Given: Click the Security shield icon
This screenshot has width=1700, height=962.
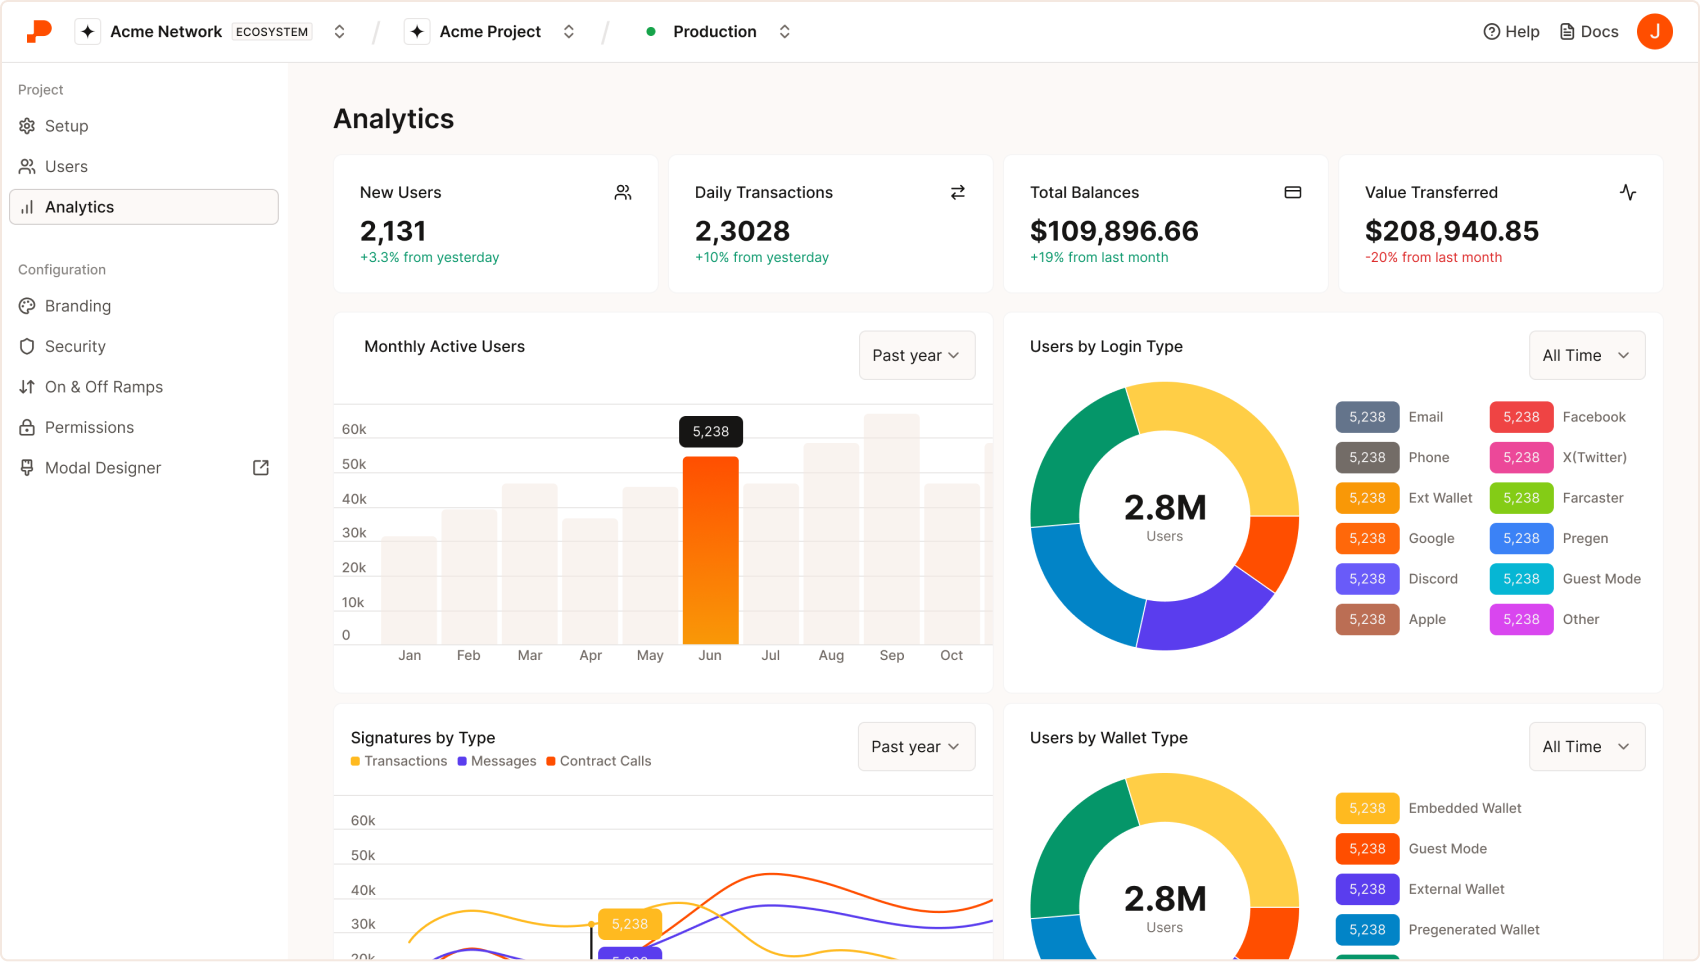Looking at the screenshot, I should tap(27, 346).
